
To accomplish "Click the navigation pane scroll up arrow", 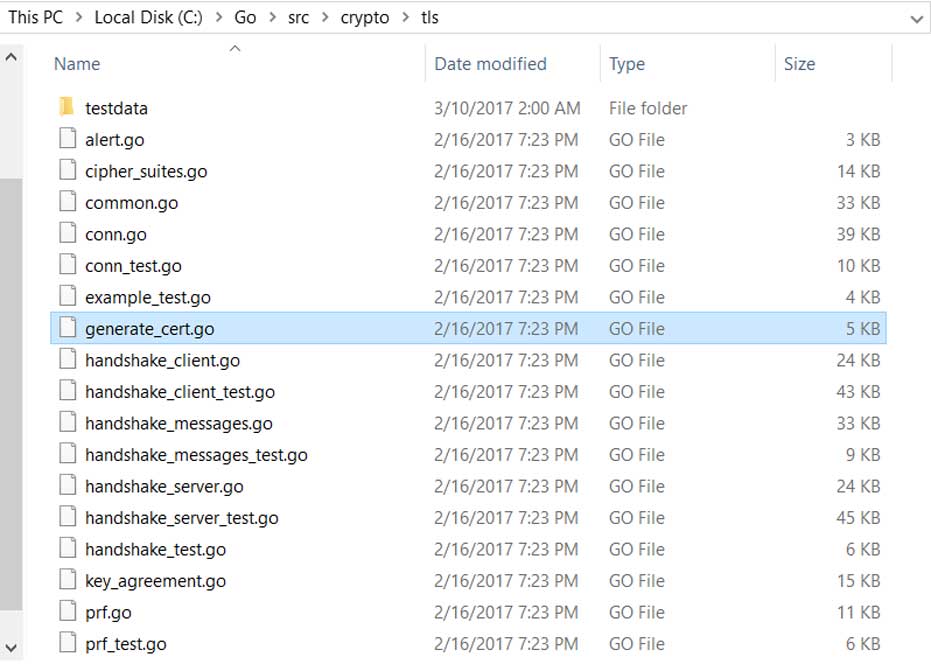I will (11, 58).
